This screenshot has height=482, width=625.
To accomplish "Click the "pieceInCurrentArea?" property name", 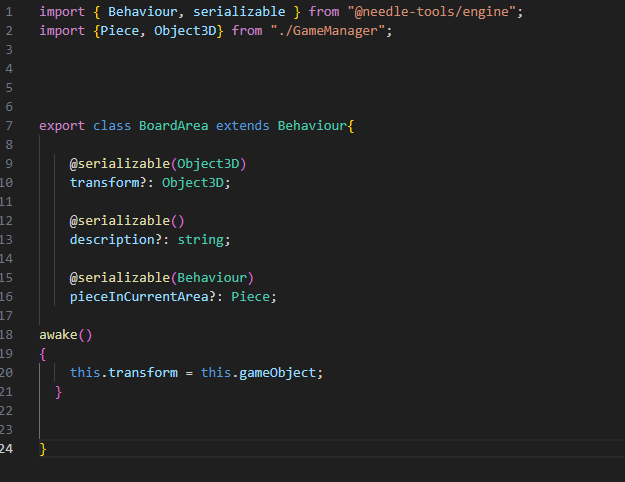I will [143, 297].
